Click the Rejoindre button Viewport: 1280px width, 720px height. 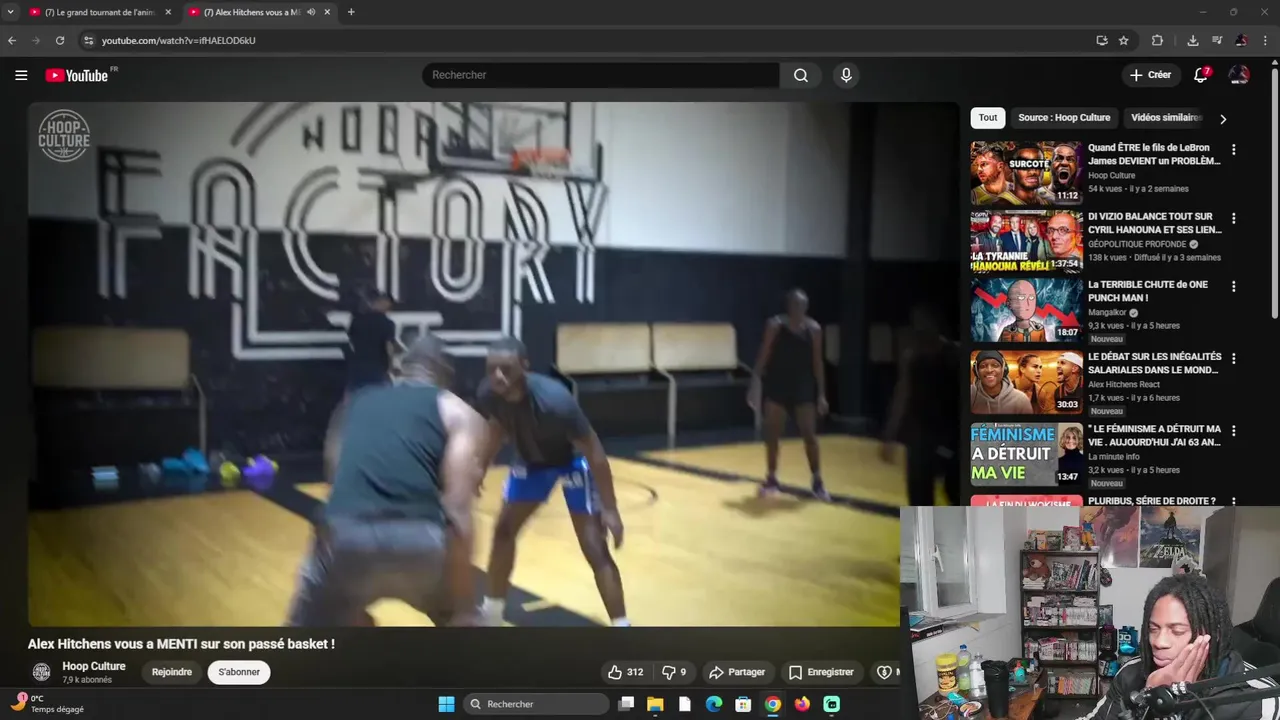[x=172, y=672]
